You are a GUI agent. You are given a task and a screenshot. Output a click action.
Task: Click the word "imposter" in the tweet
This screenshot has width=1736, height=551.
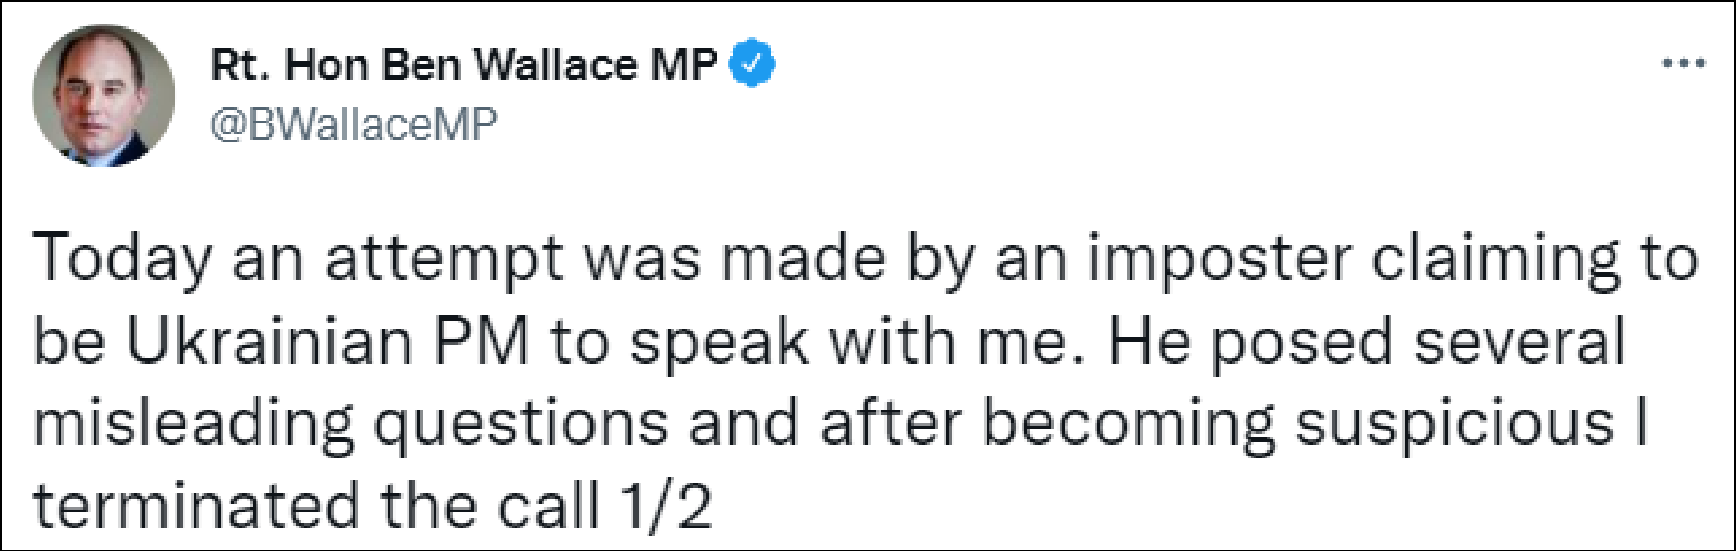tap(1220, 259)
